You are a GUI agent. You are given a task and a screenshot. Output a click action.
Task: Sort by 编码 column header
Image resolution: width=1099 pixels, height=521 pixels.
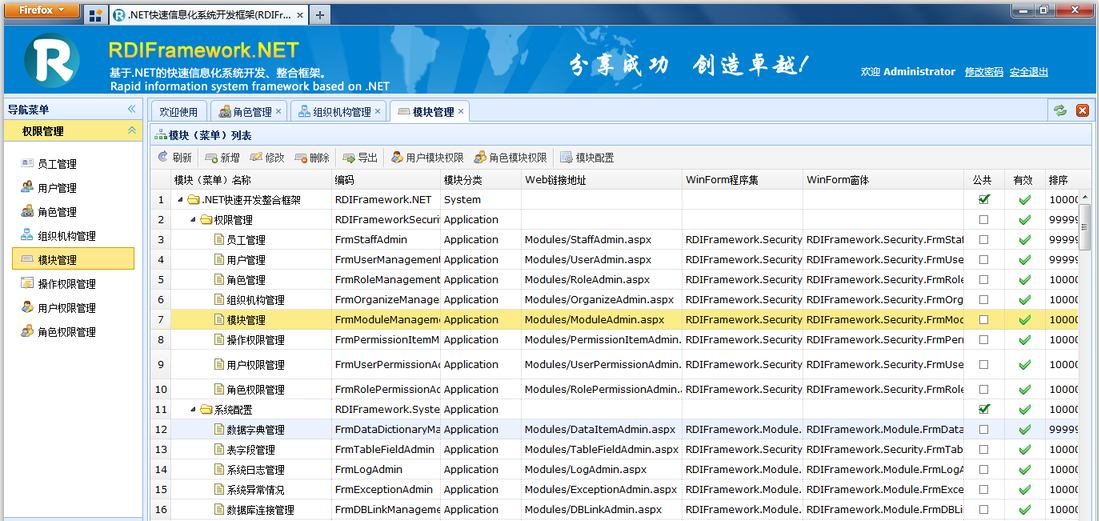(x=386, y=180)
